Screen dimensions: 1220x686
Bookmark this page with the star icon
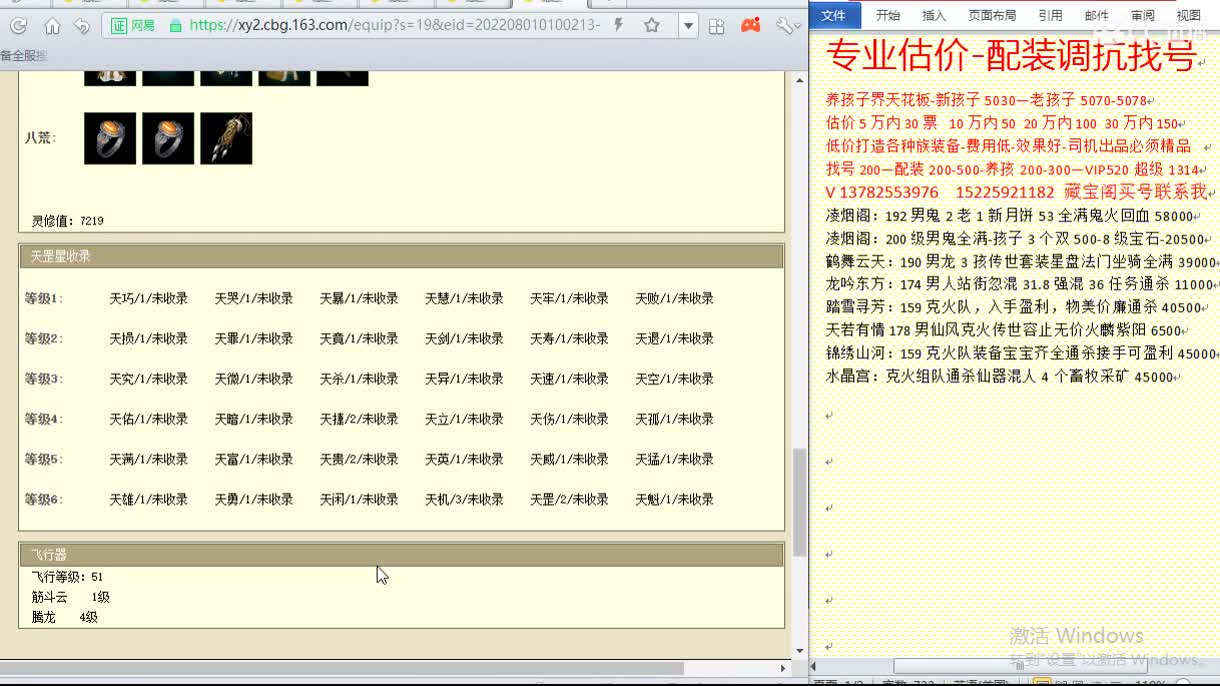652,26
